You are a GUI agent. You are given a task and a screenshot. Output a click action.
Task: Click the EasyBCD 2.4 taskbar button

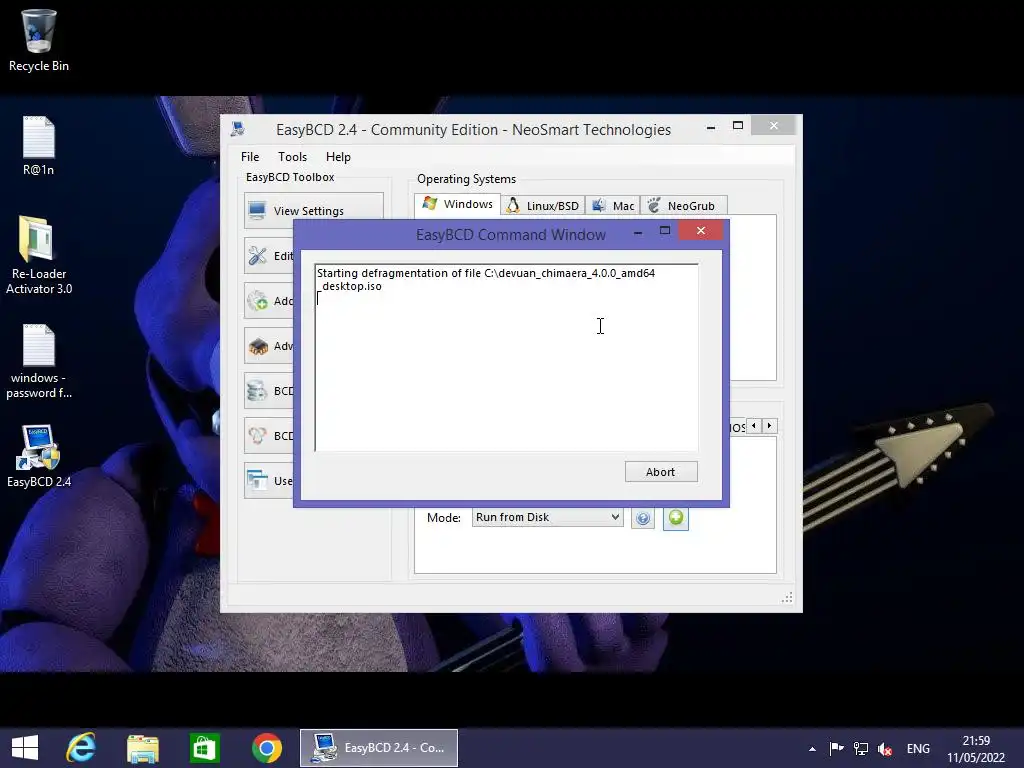[x=379, y=748]
